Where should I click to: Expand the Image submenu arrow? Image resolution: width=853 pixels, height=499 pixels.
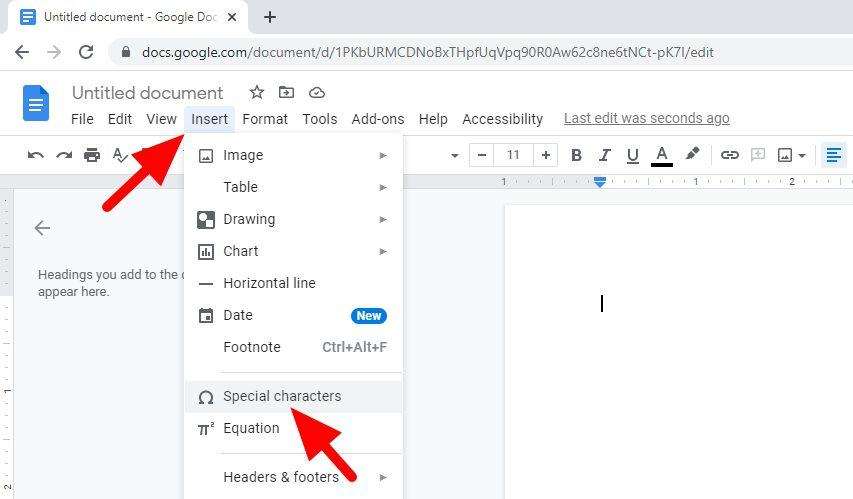383,156
